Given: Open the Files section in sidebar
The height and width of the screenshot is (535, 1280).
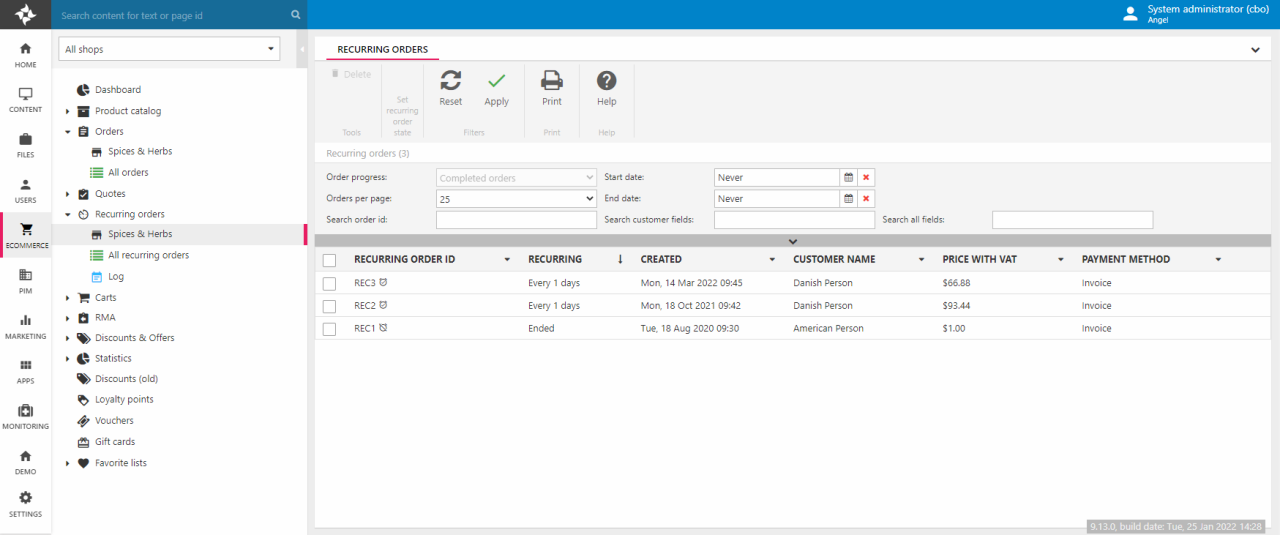Looking at the screenshot, I should 25,145.
